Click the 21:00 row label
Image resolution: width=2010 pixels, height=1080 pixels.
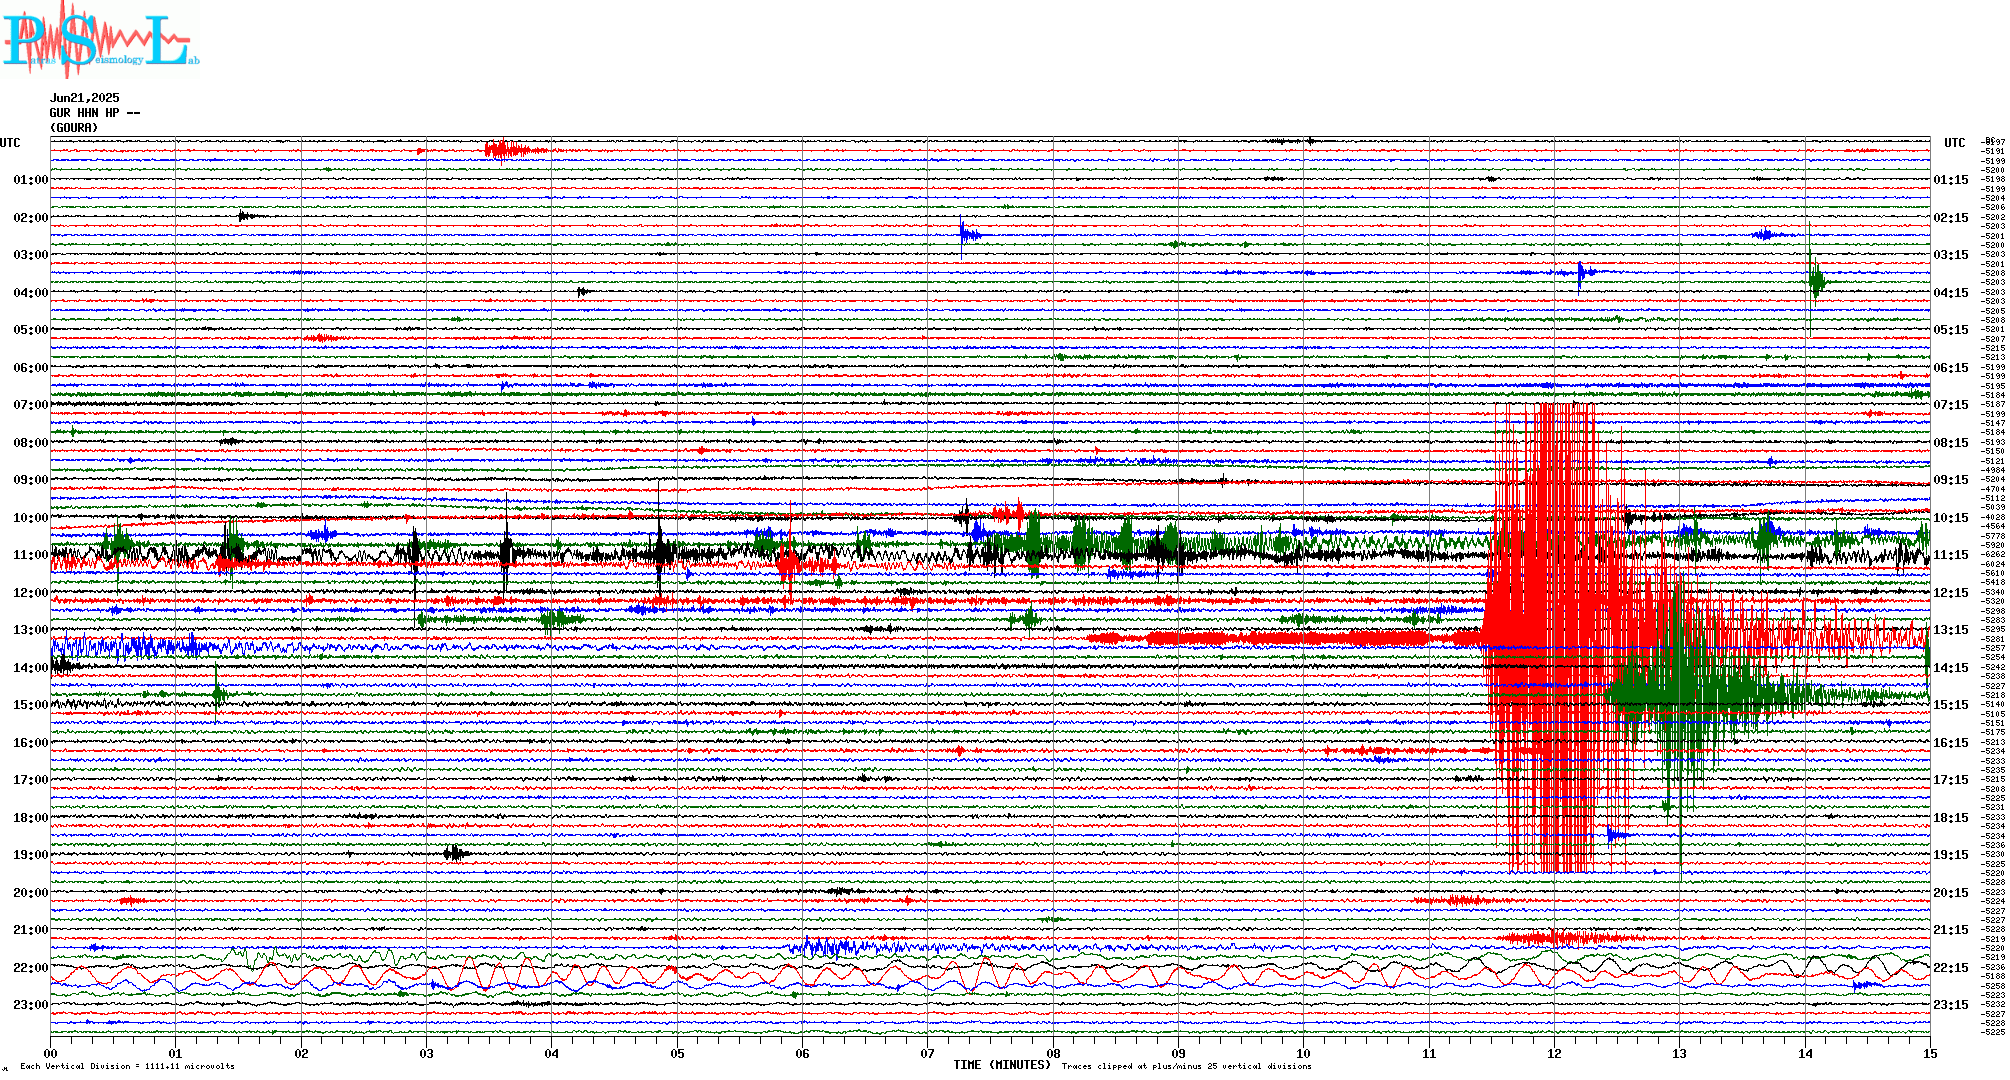click(x=30, y=930)
